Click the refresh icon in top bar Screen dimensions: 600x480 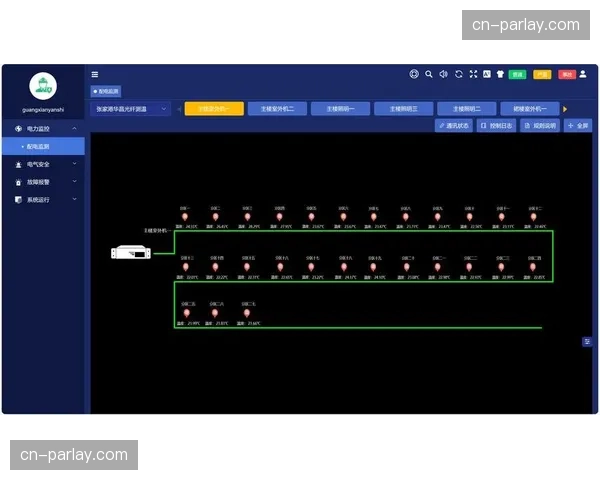[458, 74]
